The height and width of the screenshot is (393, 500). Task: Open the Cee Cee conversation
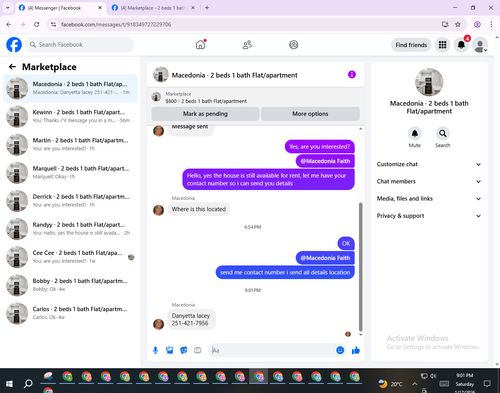tap(70, 257)
